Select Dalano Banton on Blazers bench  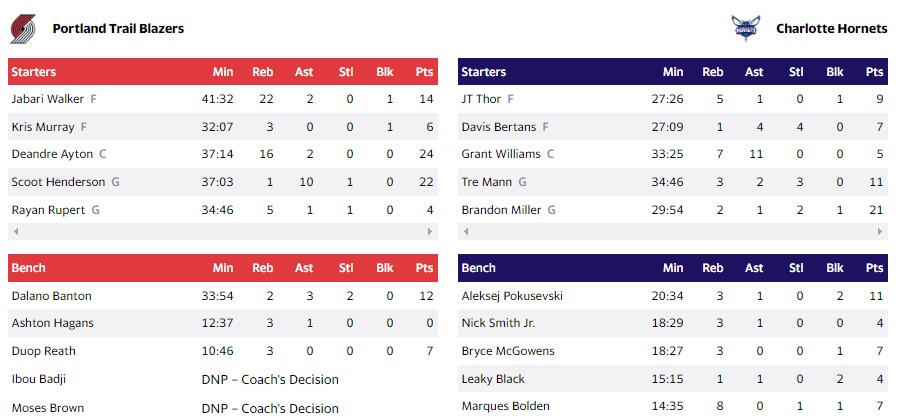pyautogui.click(x=51, y=296)
